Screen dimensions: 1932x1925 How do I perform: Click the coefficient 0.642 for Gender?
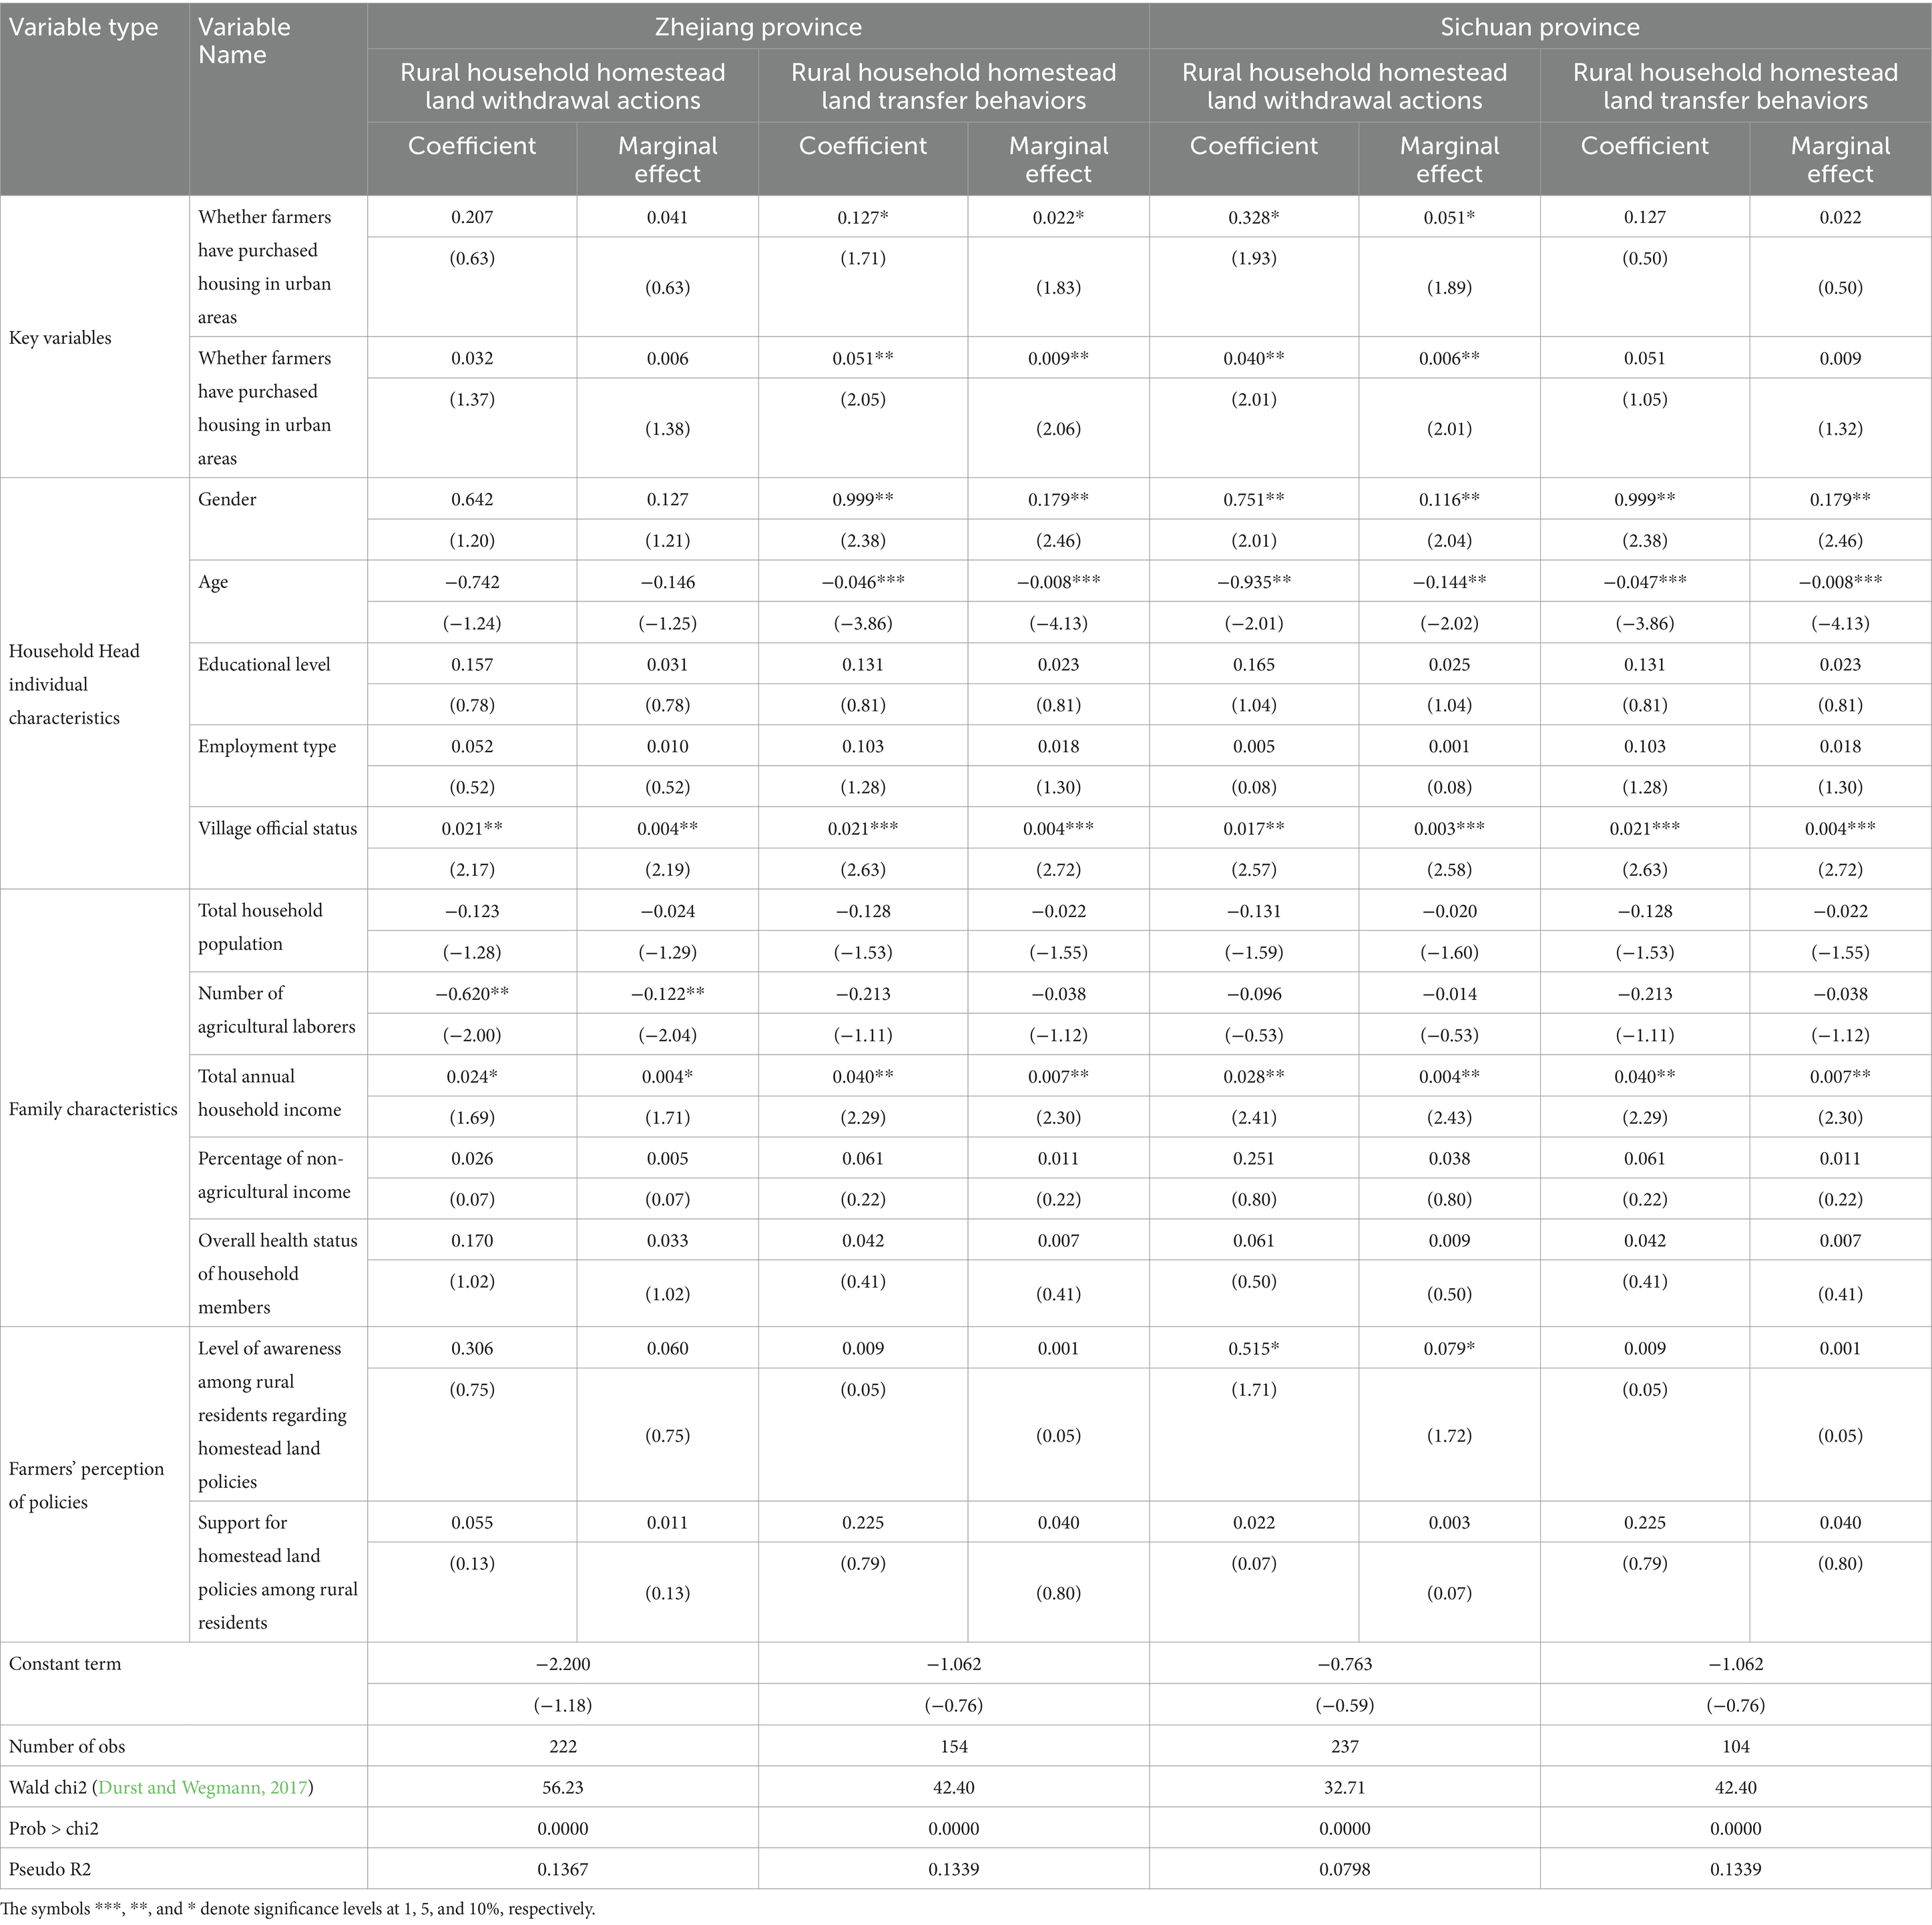tap(472, 499)
